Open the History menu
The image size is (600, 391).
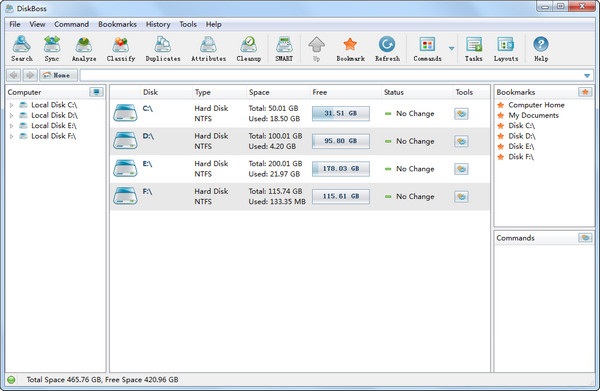coord(158,24)
